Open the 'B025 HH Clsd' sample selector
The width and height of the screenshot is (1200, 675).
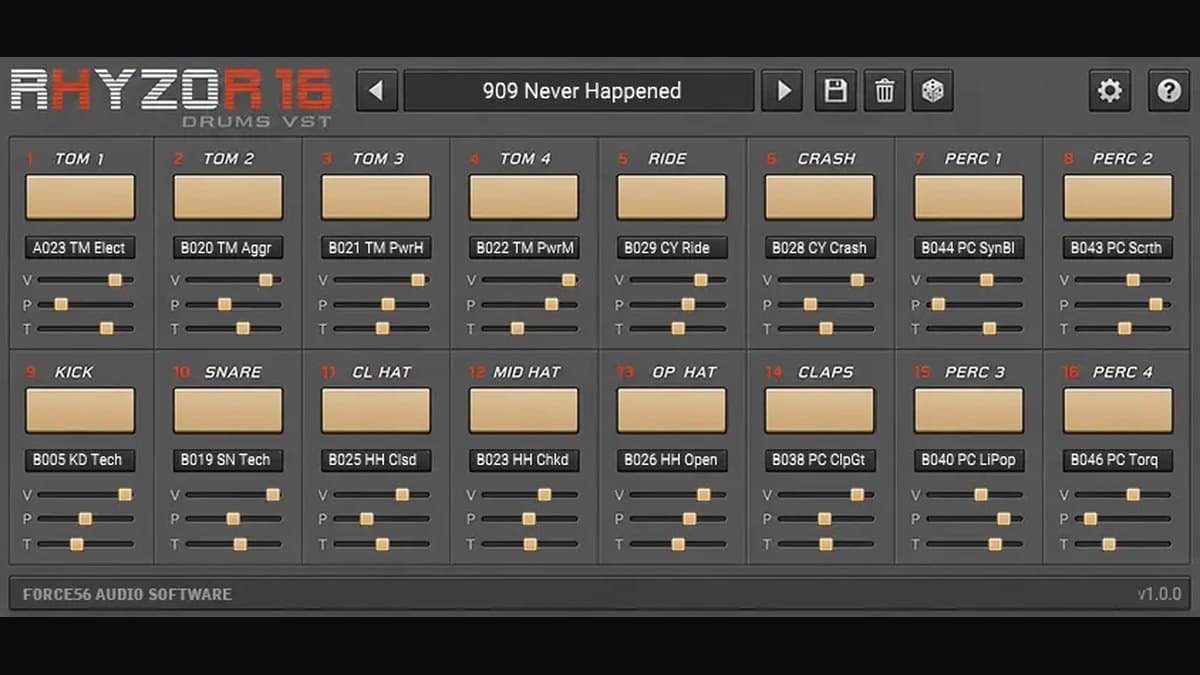tap(376, 460)
